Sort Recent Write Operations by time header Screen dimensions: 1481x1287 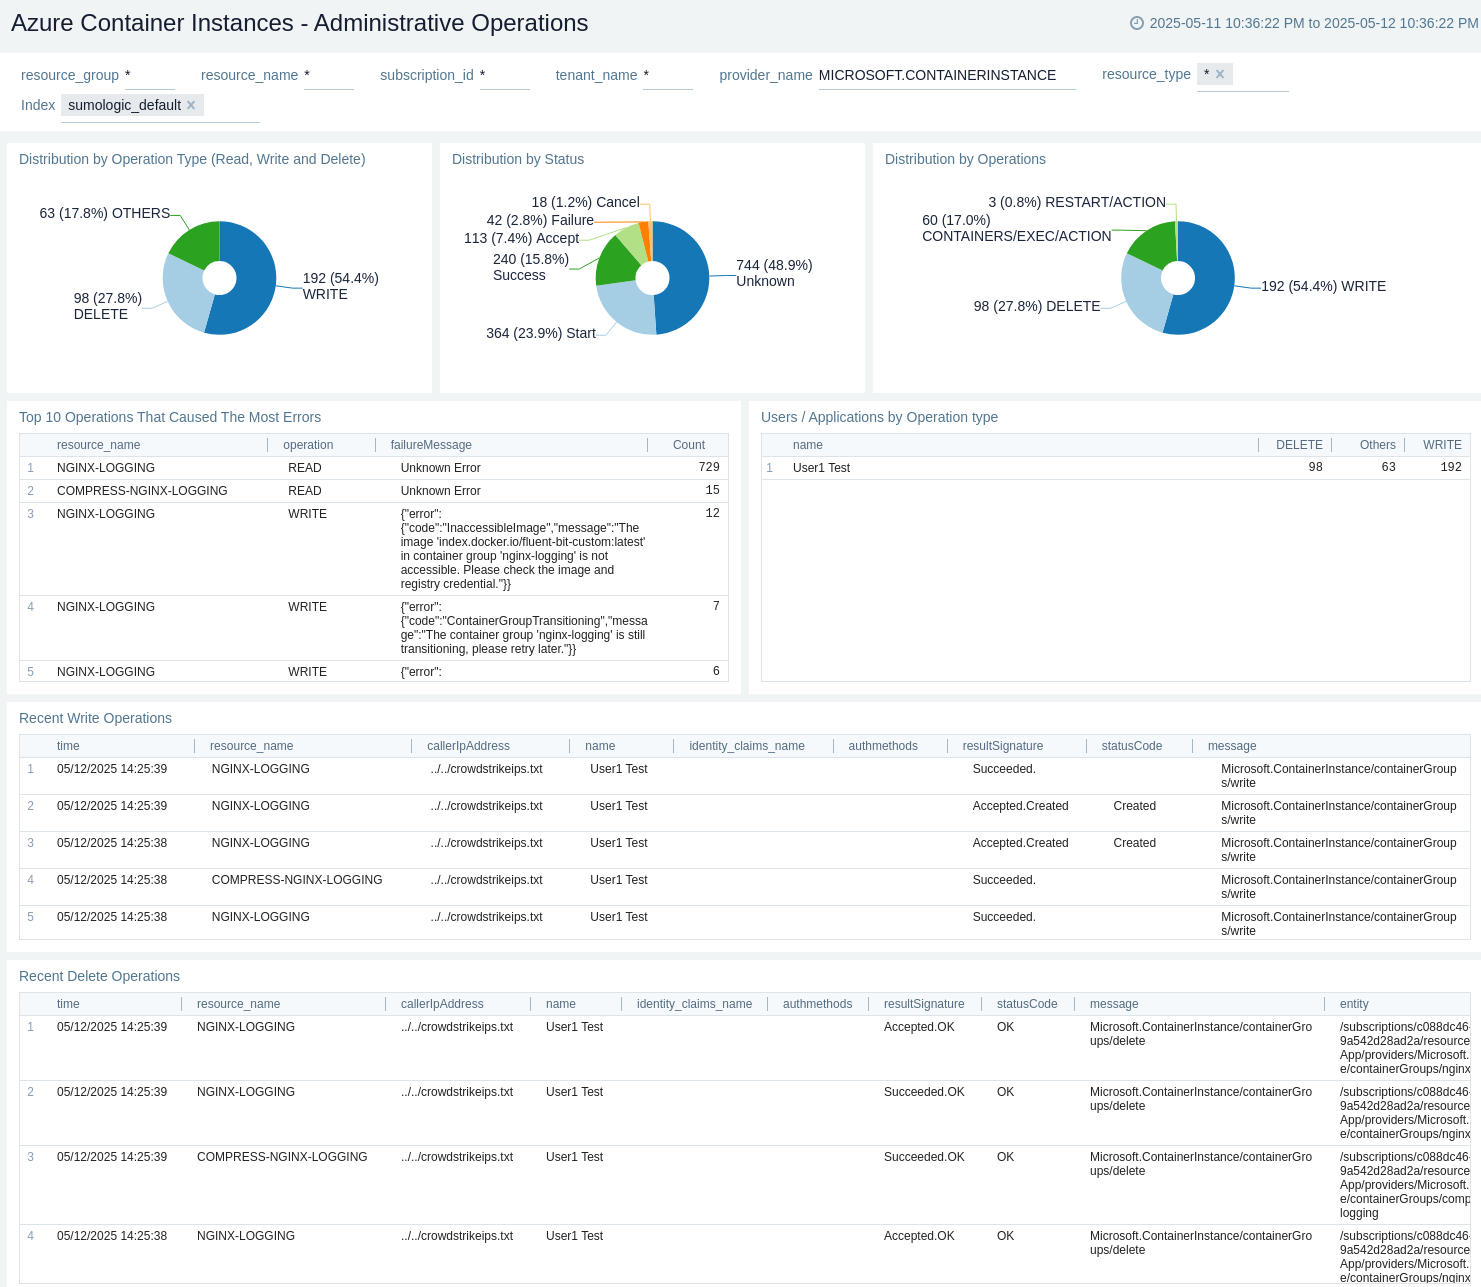(x=68, y=746)
